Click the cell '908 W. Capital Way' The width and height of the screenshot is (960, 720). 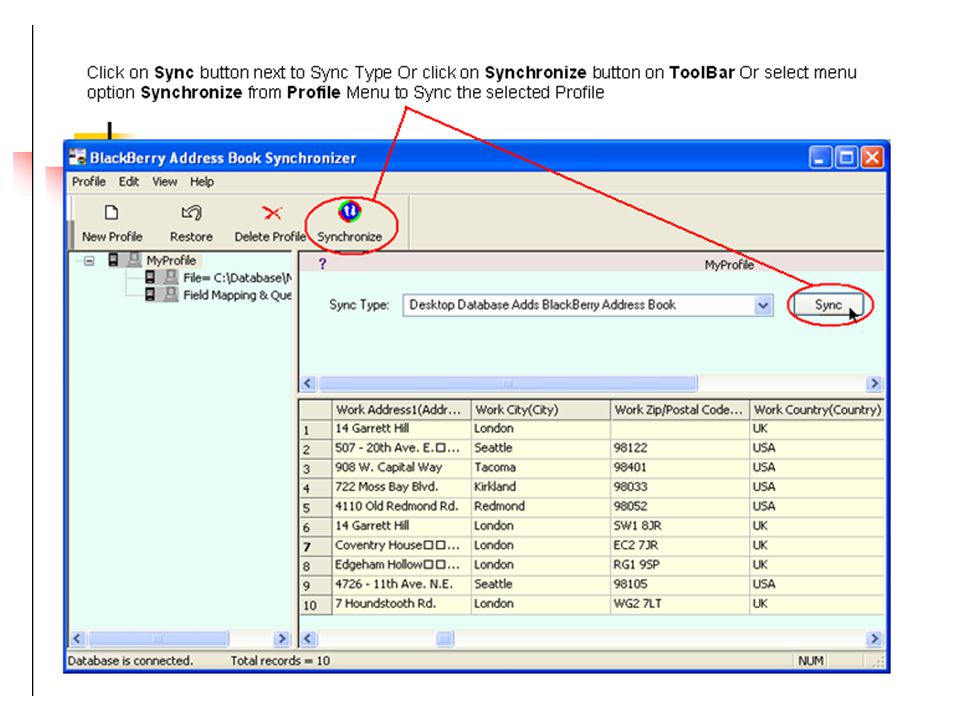(x=401, y=468)
